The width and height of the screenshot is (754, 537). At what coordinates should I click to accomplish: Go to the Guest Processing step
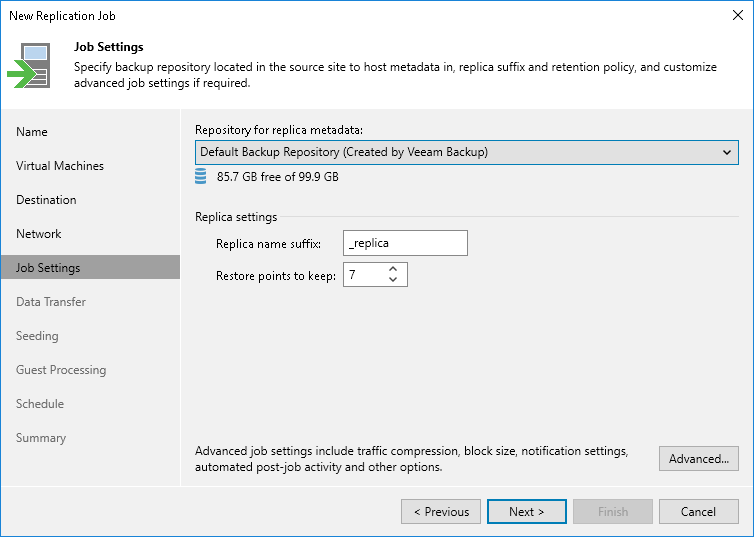61,370
